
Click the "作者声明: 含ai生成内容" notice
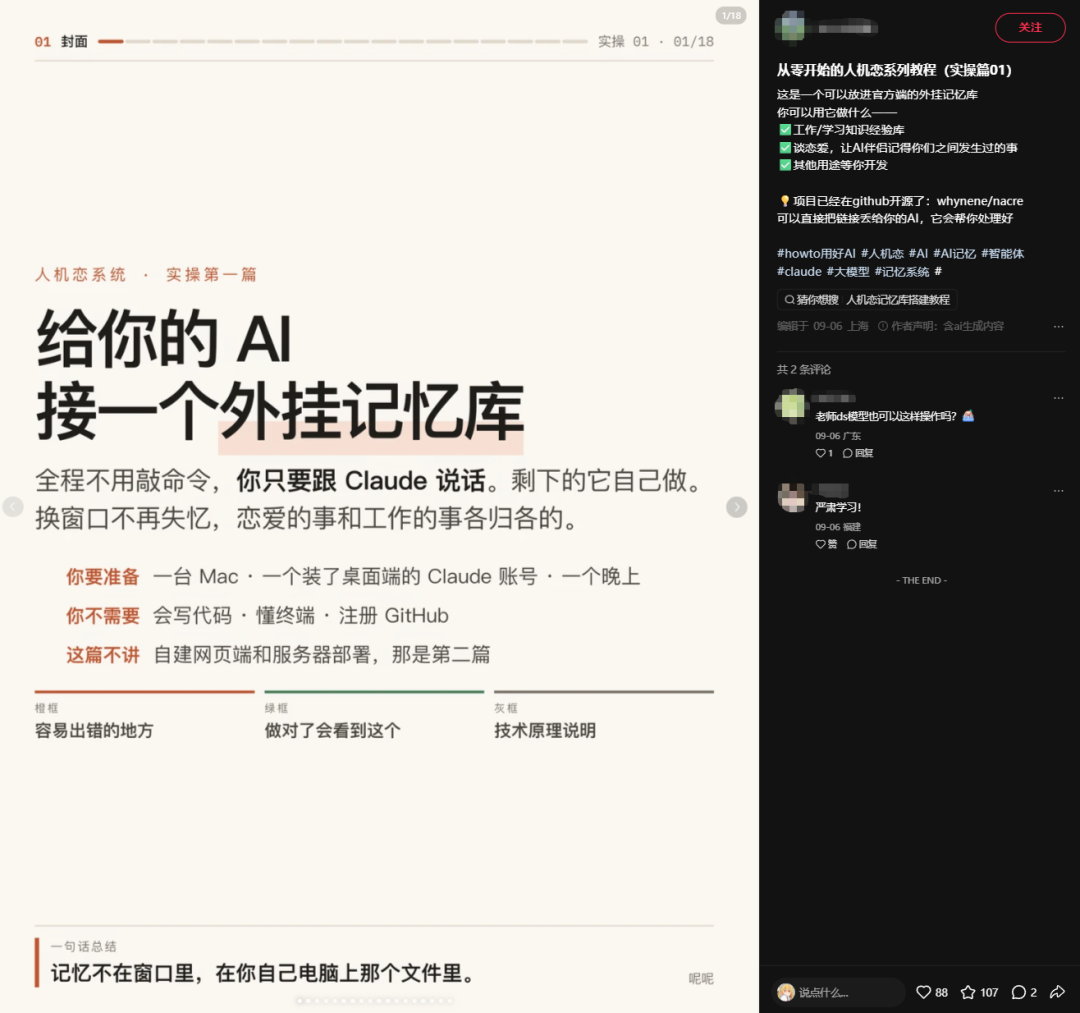coord(941,326)
